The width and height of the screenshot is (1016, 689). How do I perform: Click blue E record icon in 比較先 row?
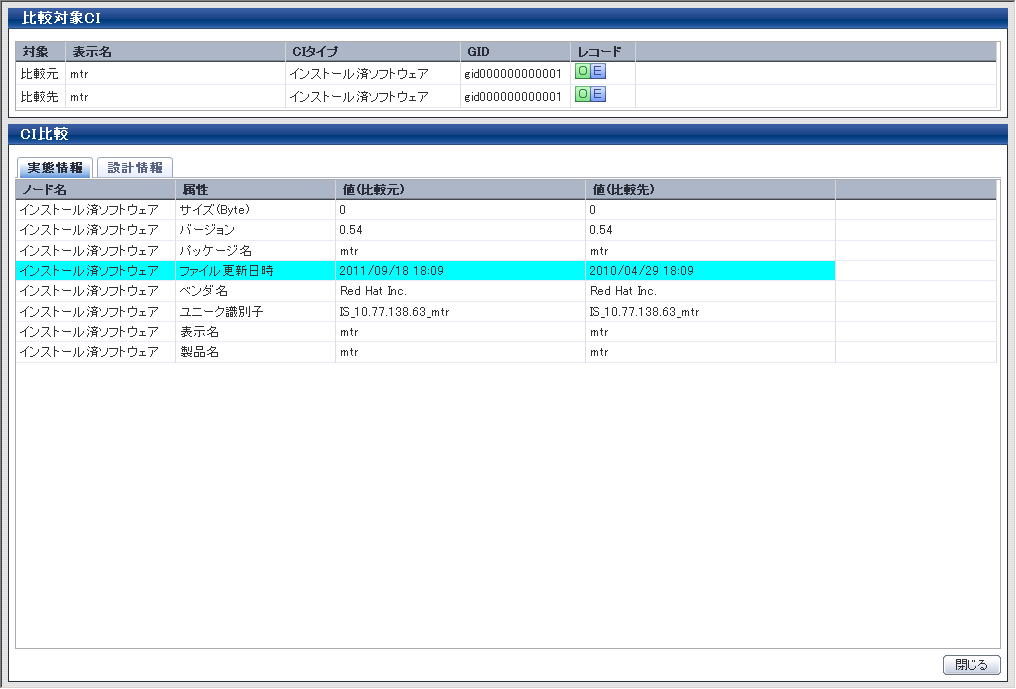tap(598, 94)
